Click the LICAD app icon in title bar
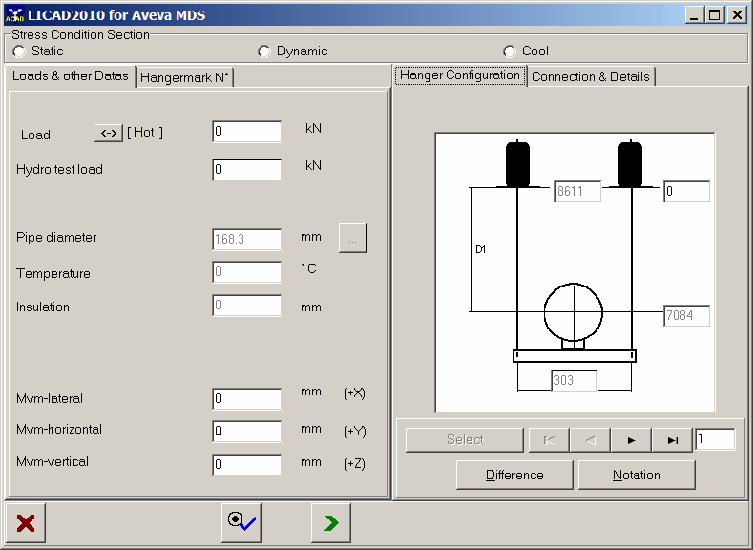The width and height of the screenshot is (753, 550). [x=14, y=15]
